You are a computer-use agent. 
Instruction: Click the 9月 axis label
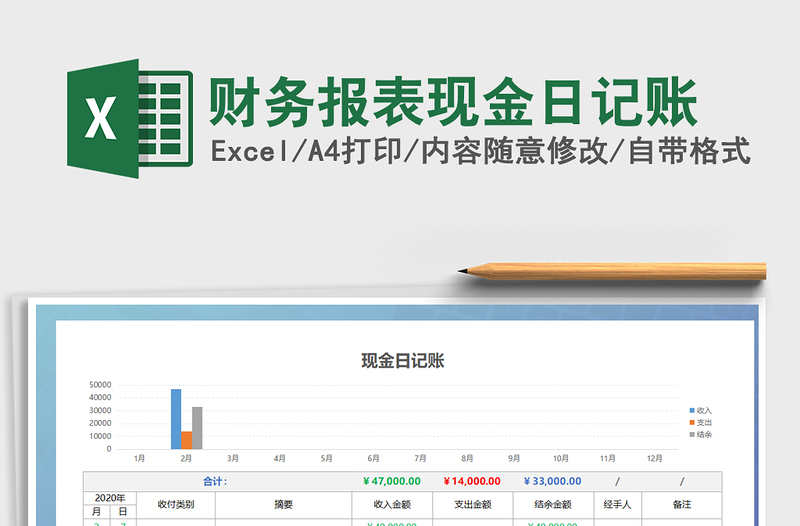[x=514, y=458]
